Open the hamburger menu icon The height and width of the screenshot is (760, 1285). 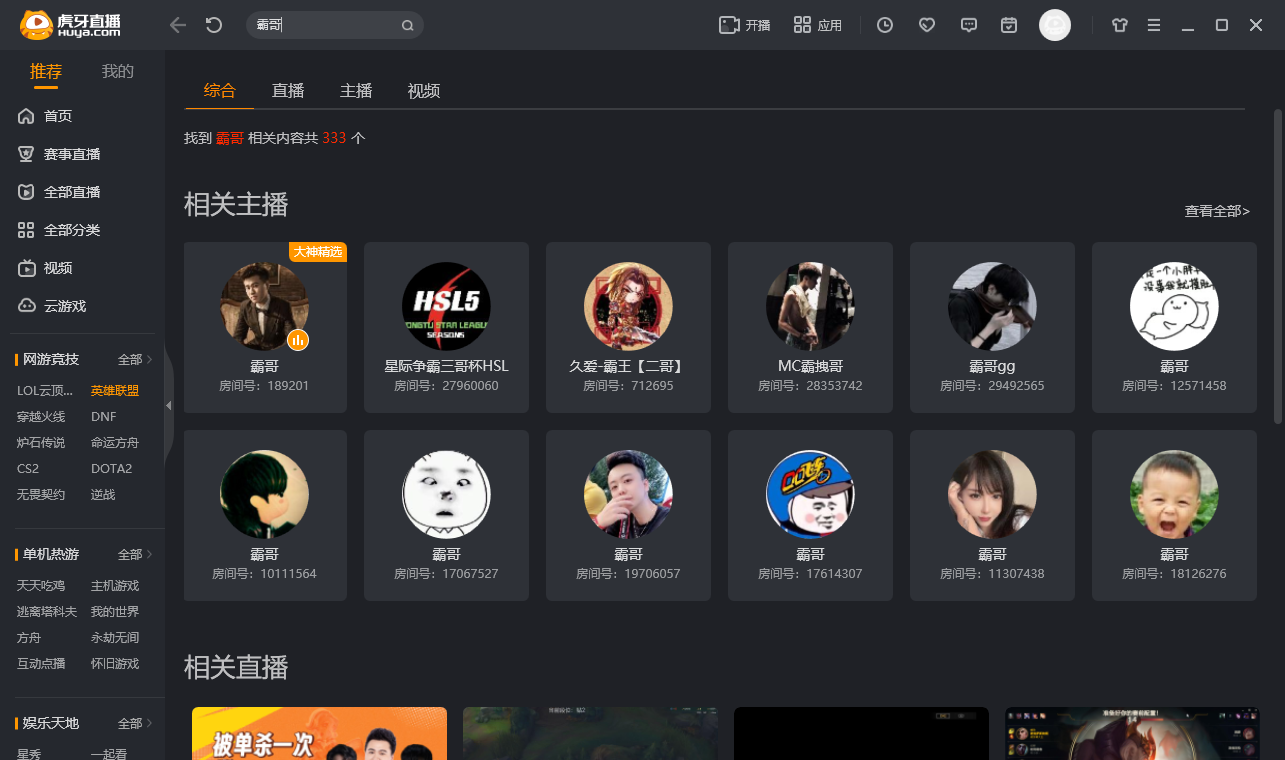tap(1153, 25)
